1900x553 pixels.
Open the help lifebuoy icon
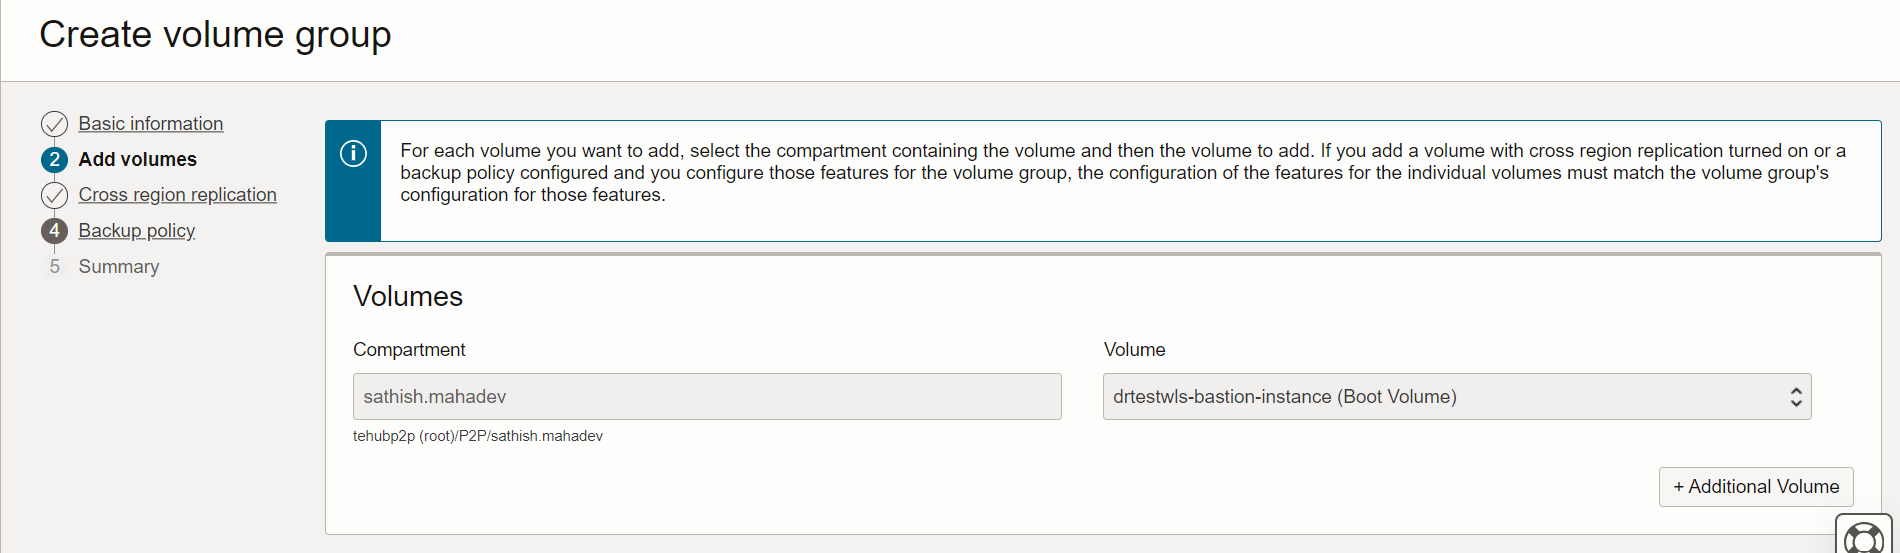coord(1863,538)
